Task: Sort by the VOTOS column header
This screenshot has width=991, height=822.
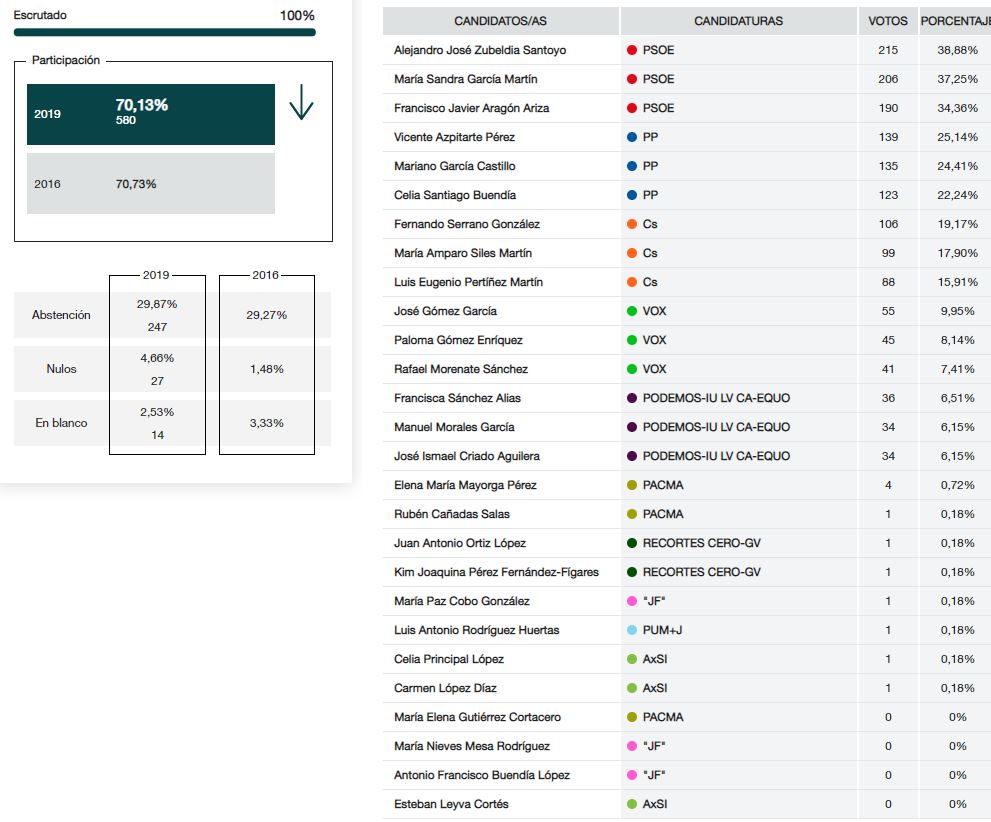Action: click(x=887, y=21)
